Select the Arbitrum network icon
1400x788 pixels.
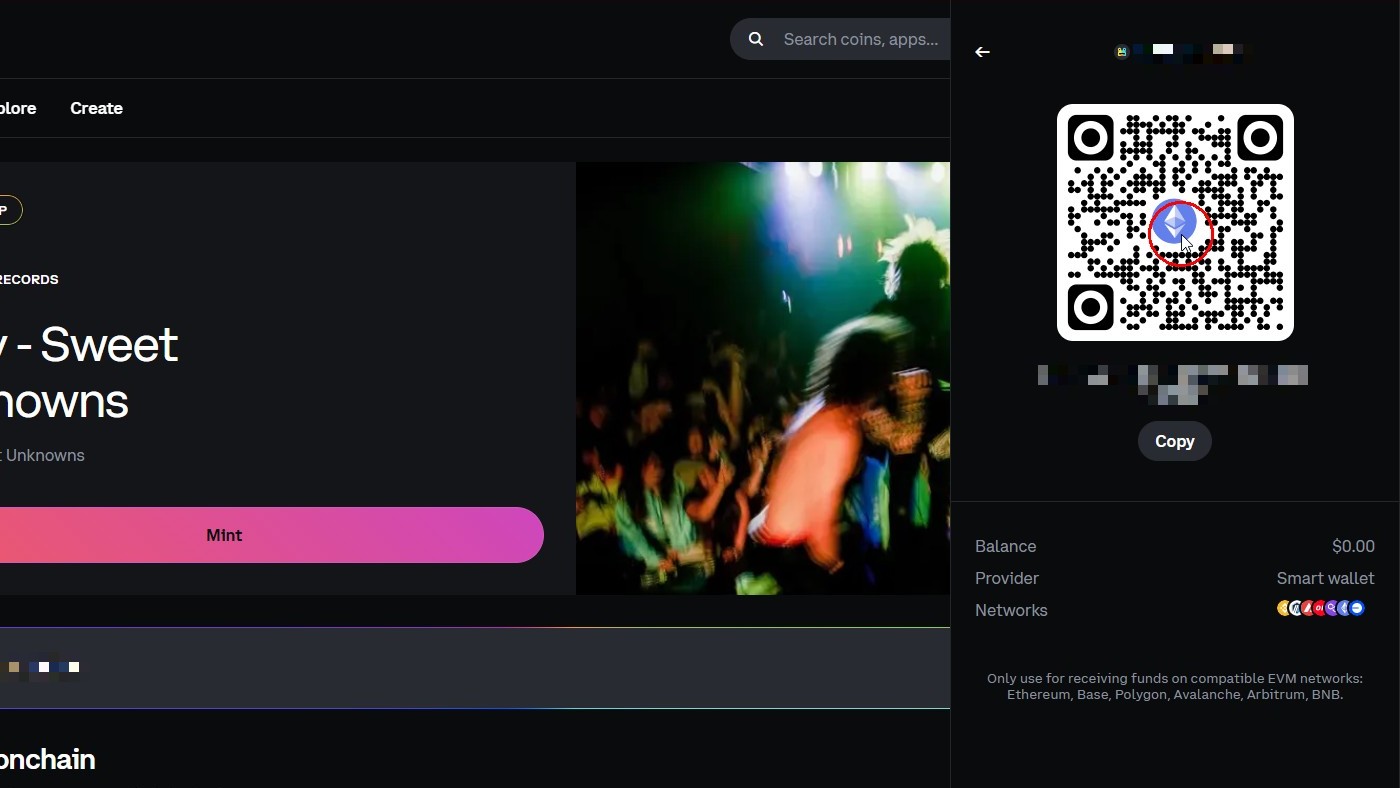[x=1296, y=608]
